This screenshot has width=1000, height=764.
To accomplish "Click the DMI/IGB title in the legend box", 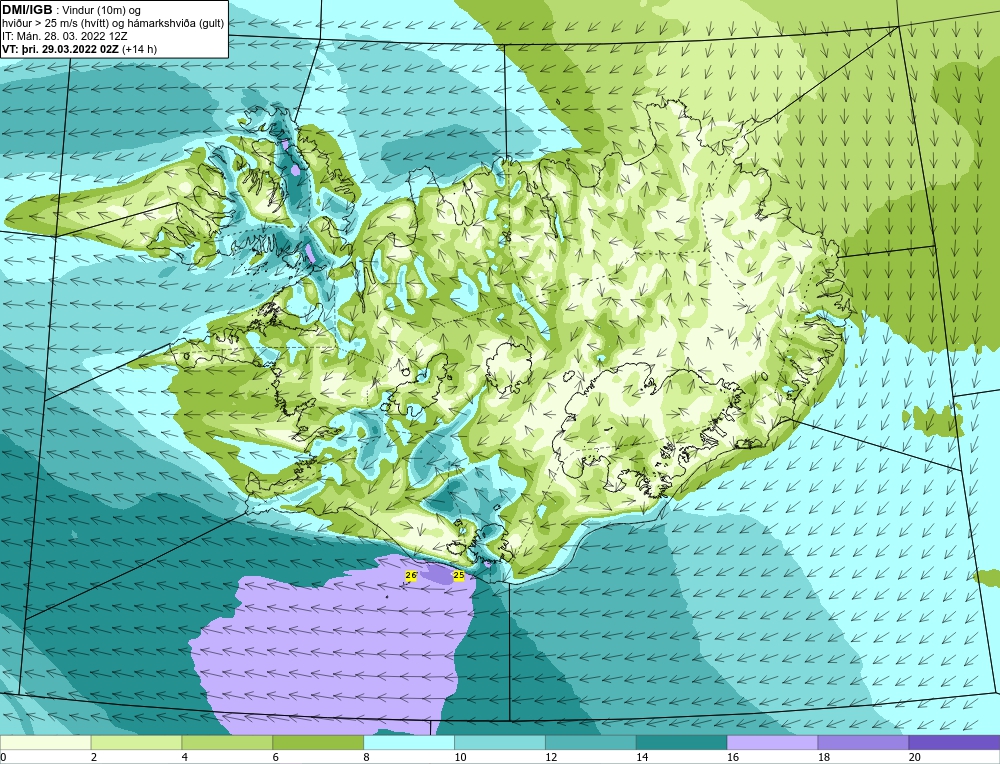I will click(x=27, y=10).
